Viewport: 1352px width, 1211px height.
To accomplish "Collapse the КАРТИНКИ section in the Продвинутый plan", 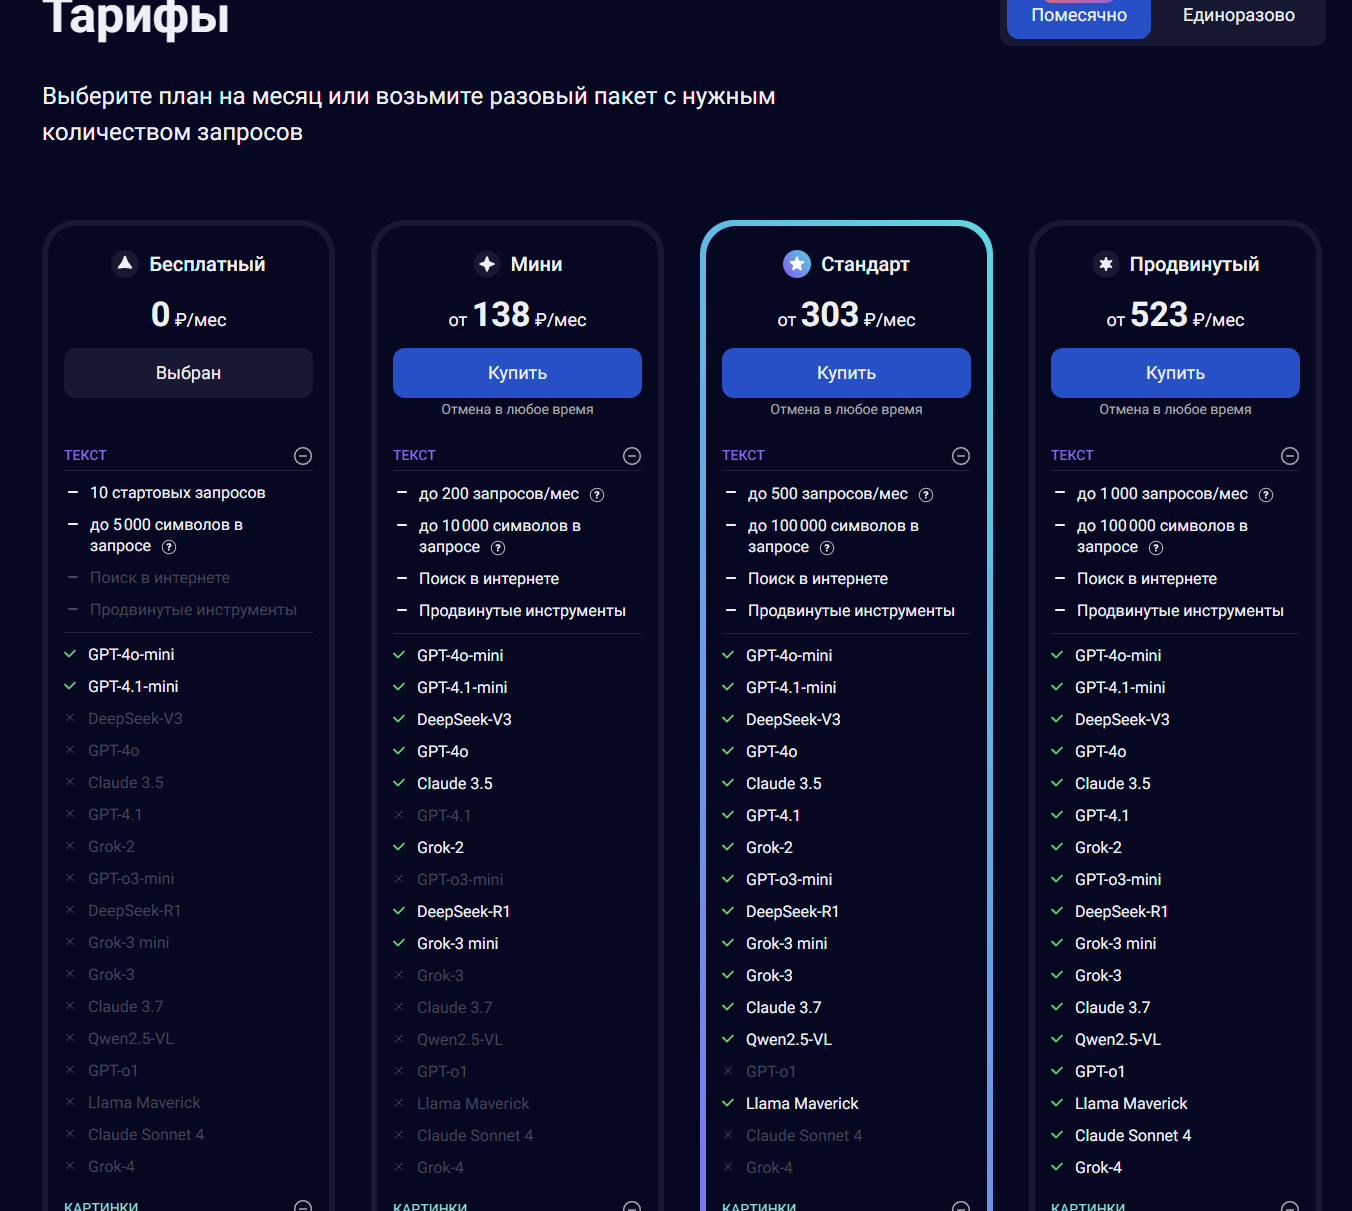I will pos(1290,1206).
